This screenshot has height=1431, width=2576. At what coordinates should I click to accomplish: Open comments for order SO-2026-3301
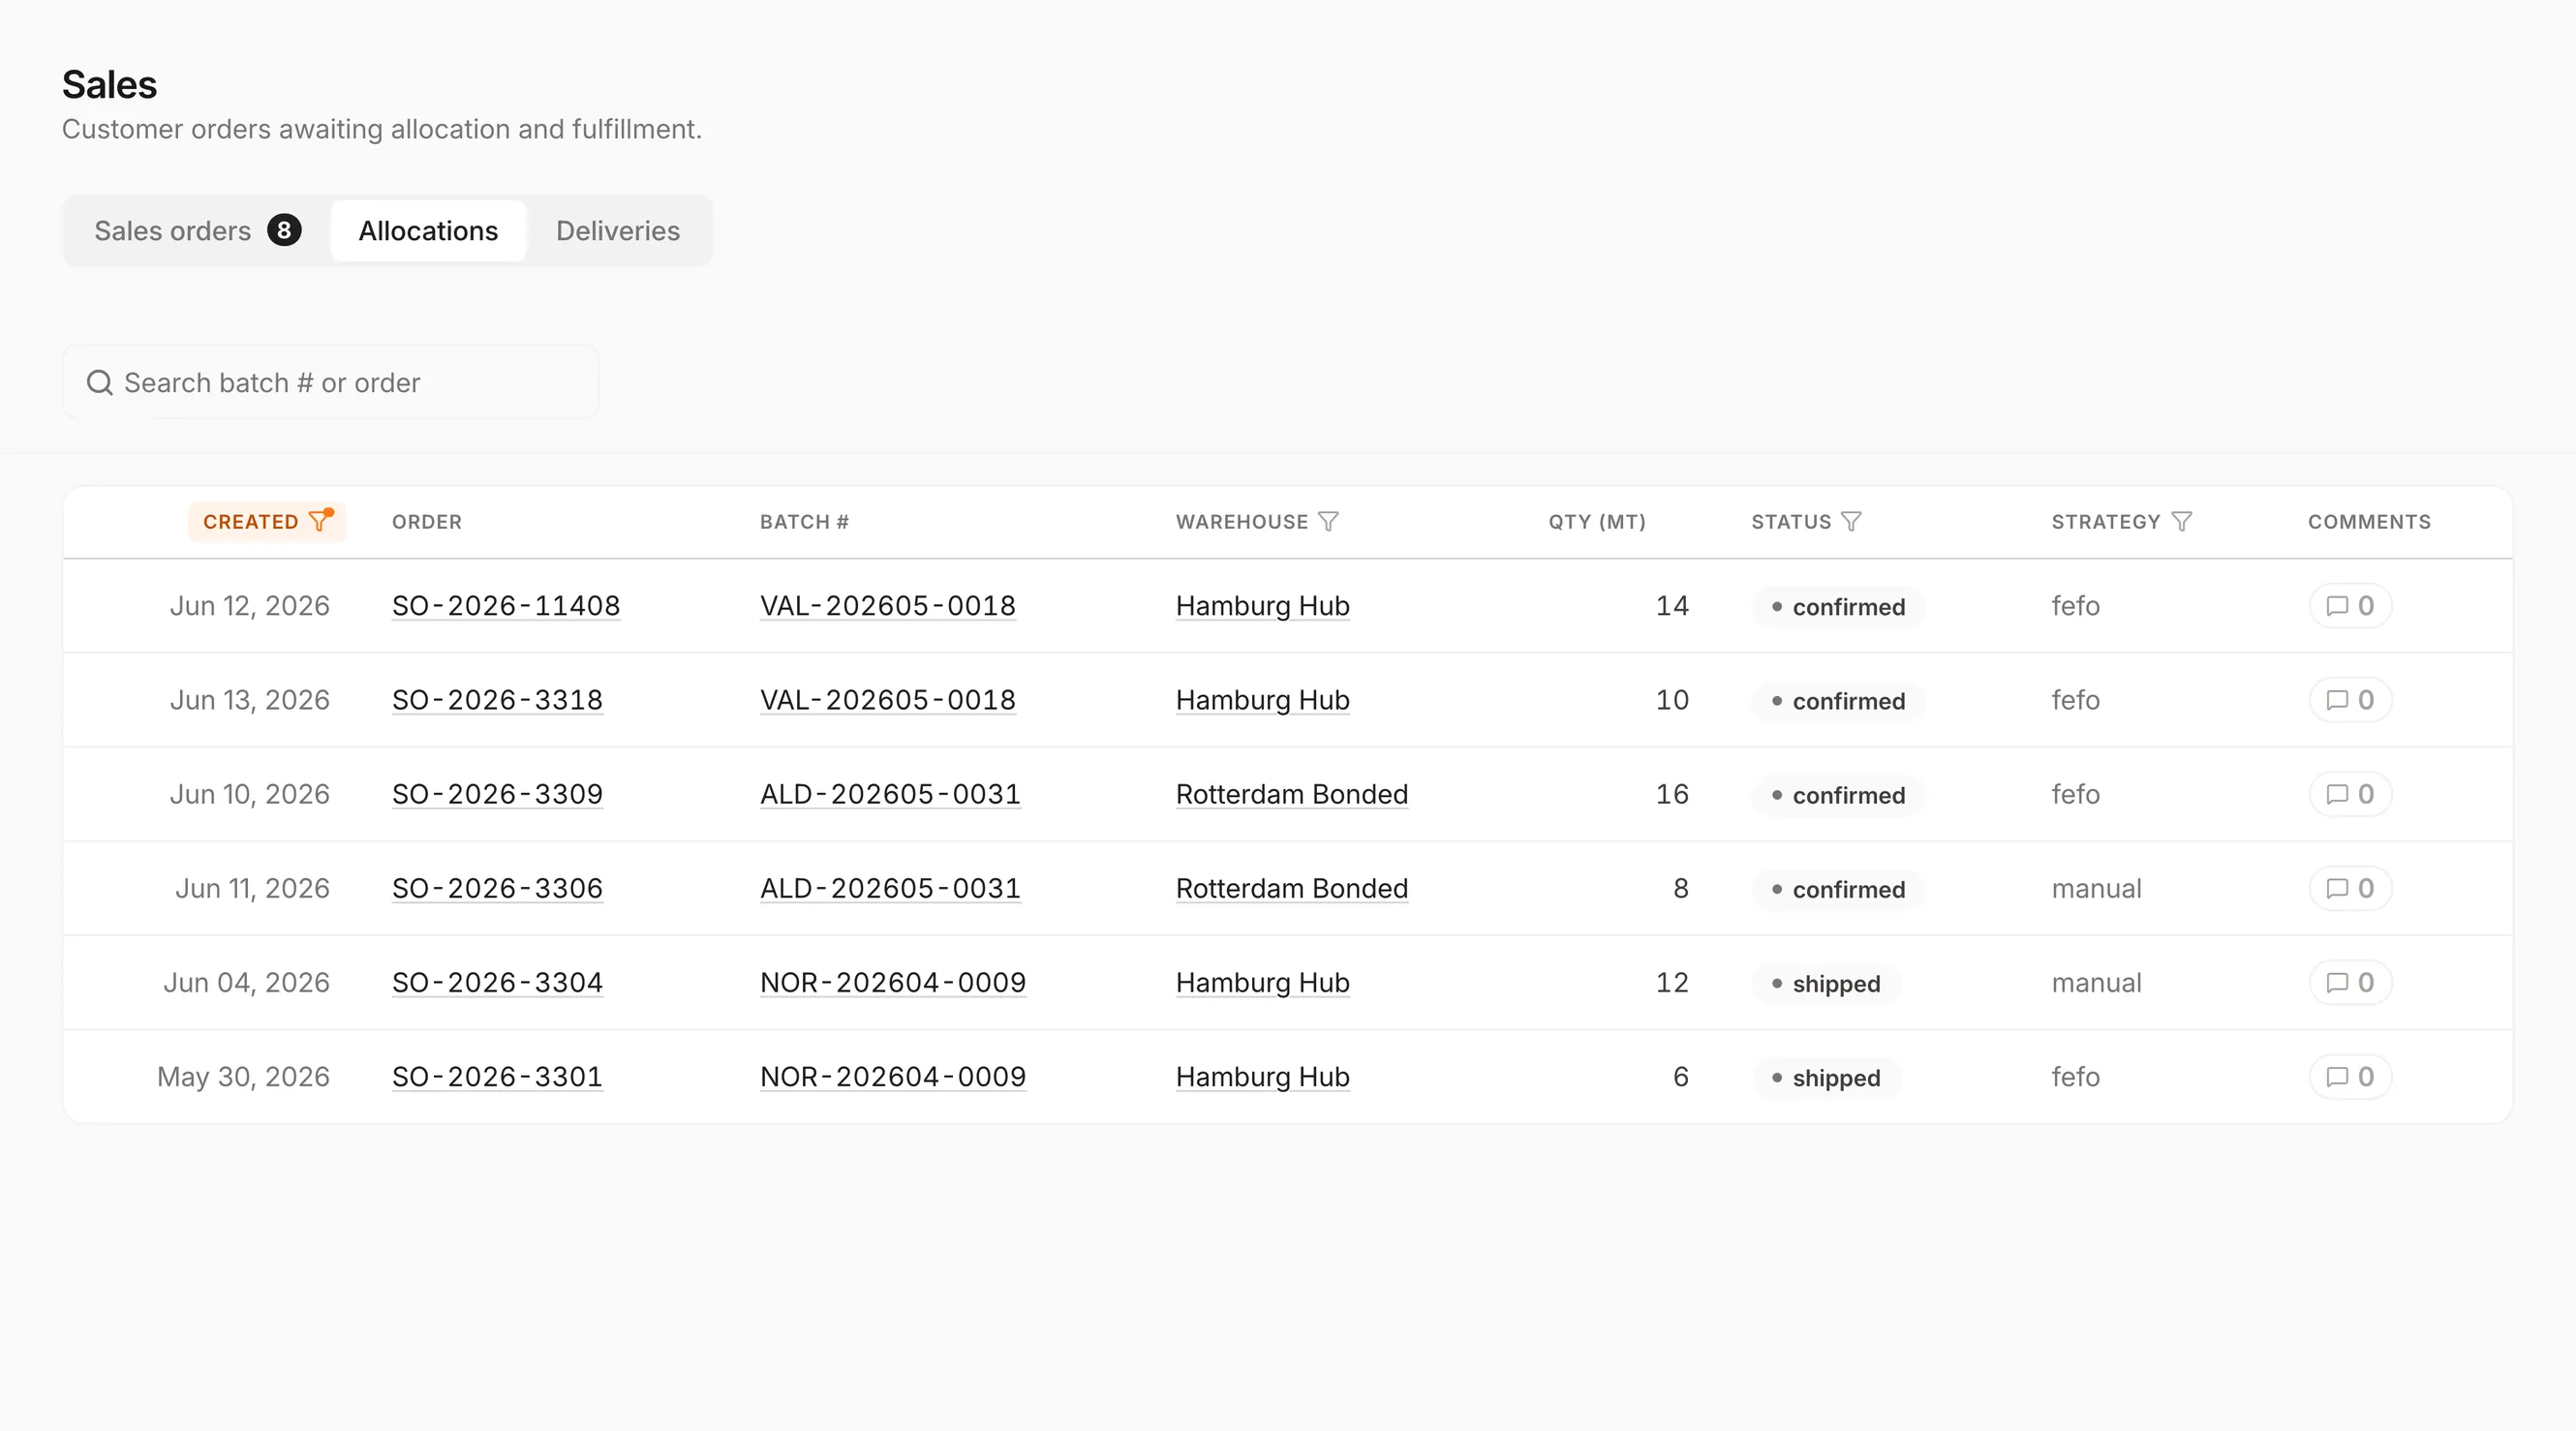[2350, 1077]
